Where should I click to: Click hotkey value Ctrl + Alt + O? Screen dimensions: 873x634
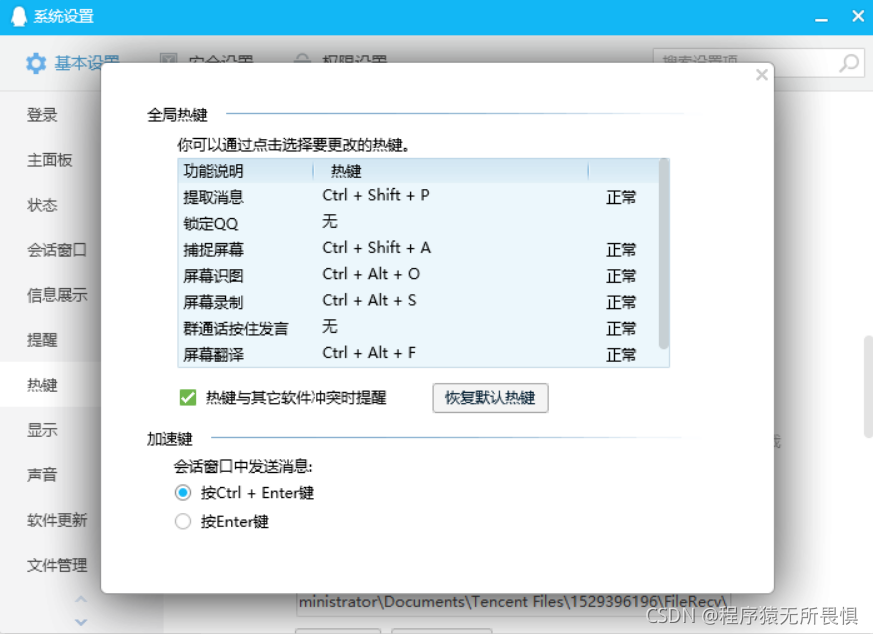click(371, 274)
